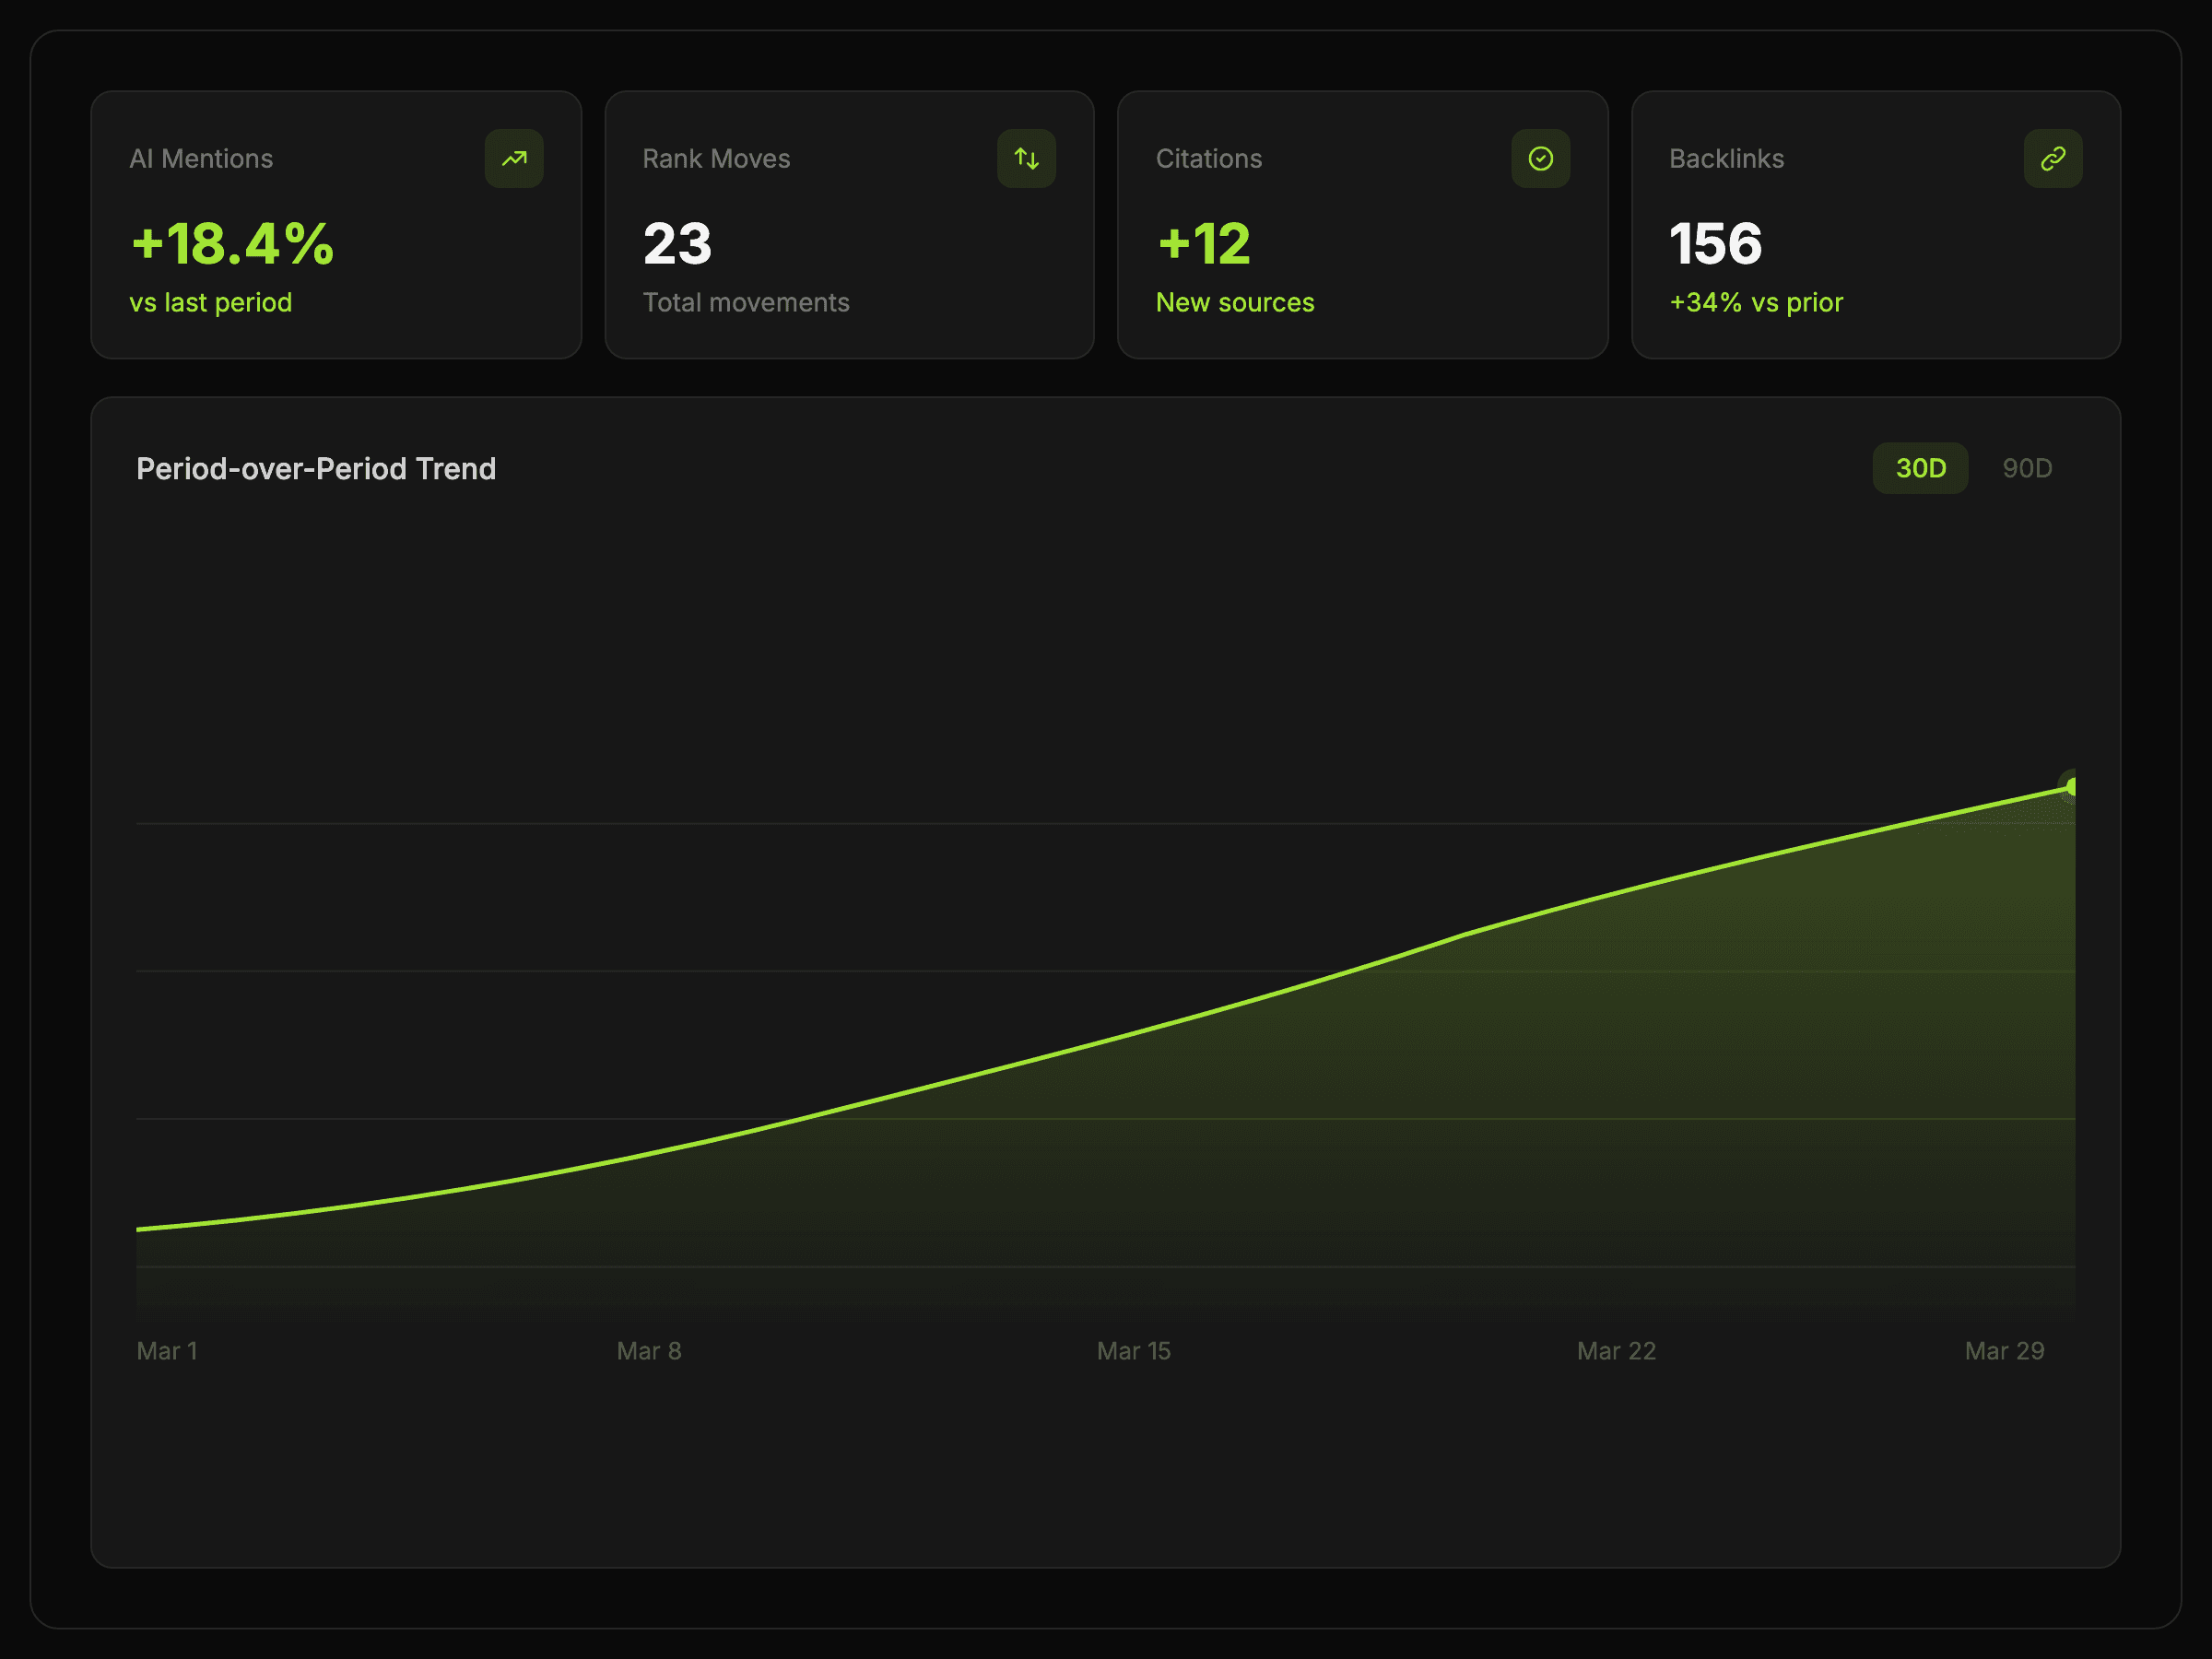The width and height of the screenshot is (2212, 1659).
Task: Click the Mar 8 axis label
Action: (649, 1351)
